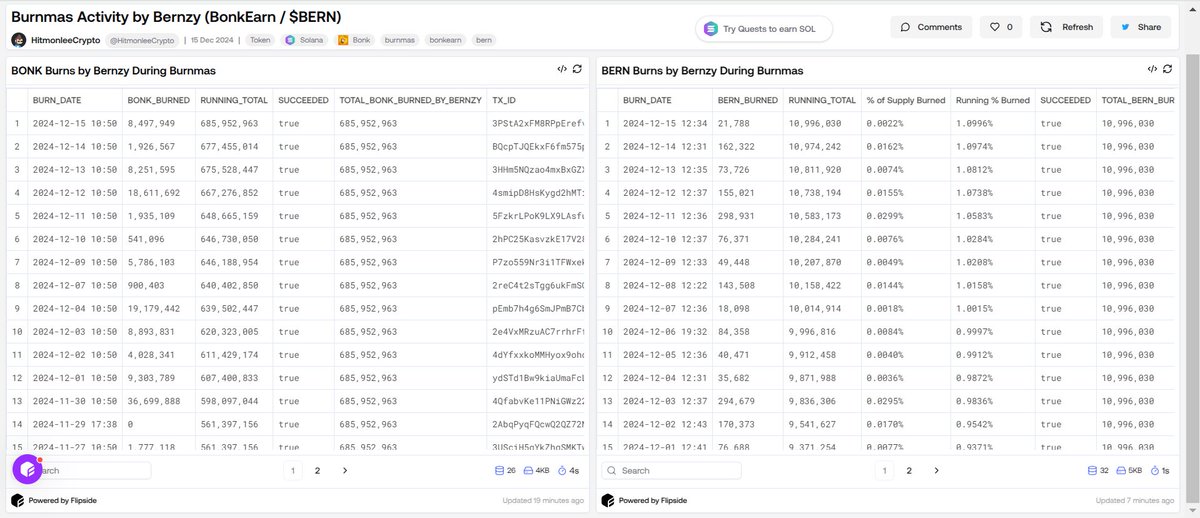Screen dimensions: 1200x518
Task: Click the Solana logo icon in tags
Action: coord(290,40)
